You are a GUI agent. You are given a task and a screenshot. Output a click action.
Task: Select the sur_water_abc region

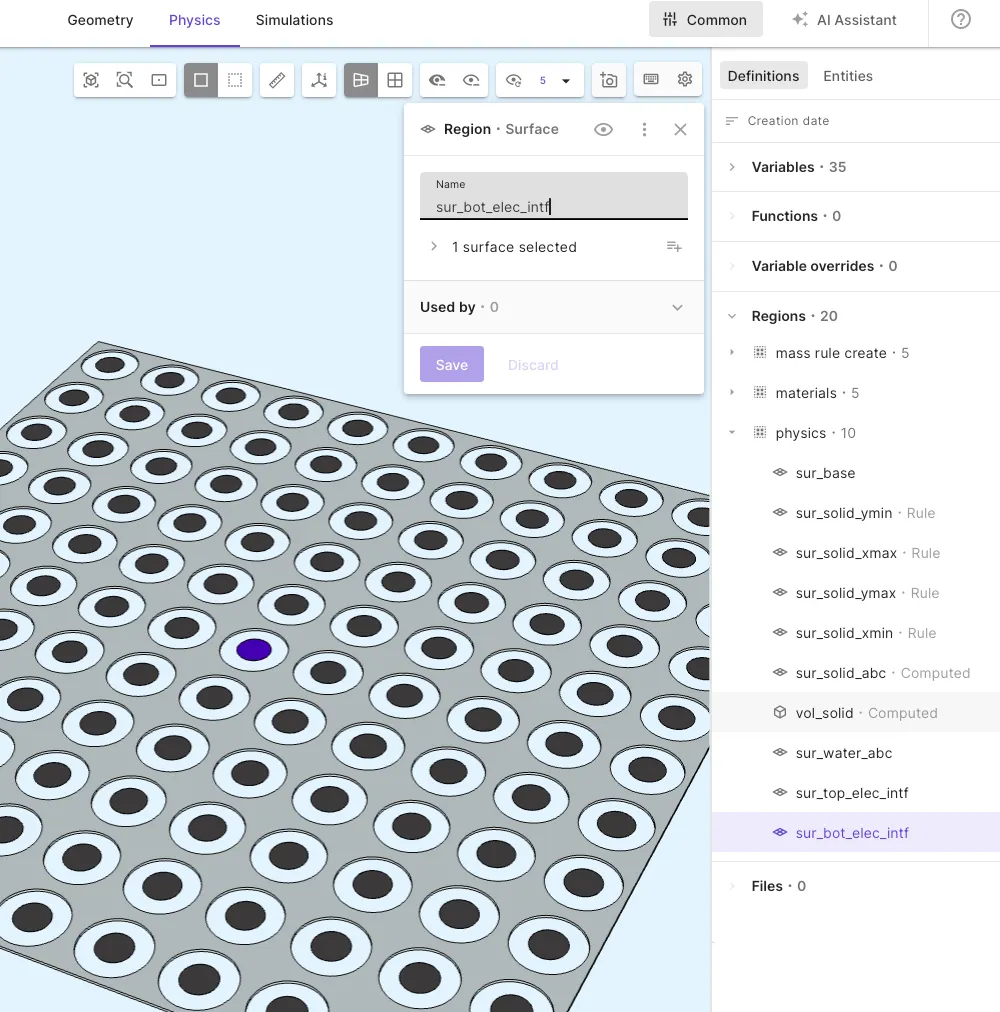[856, 753]
